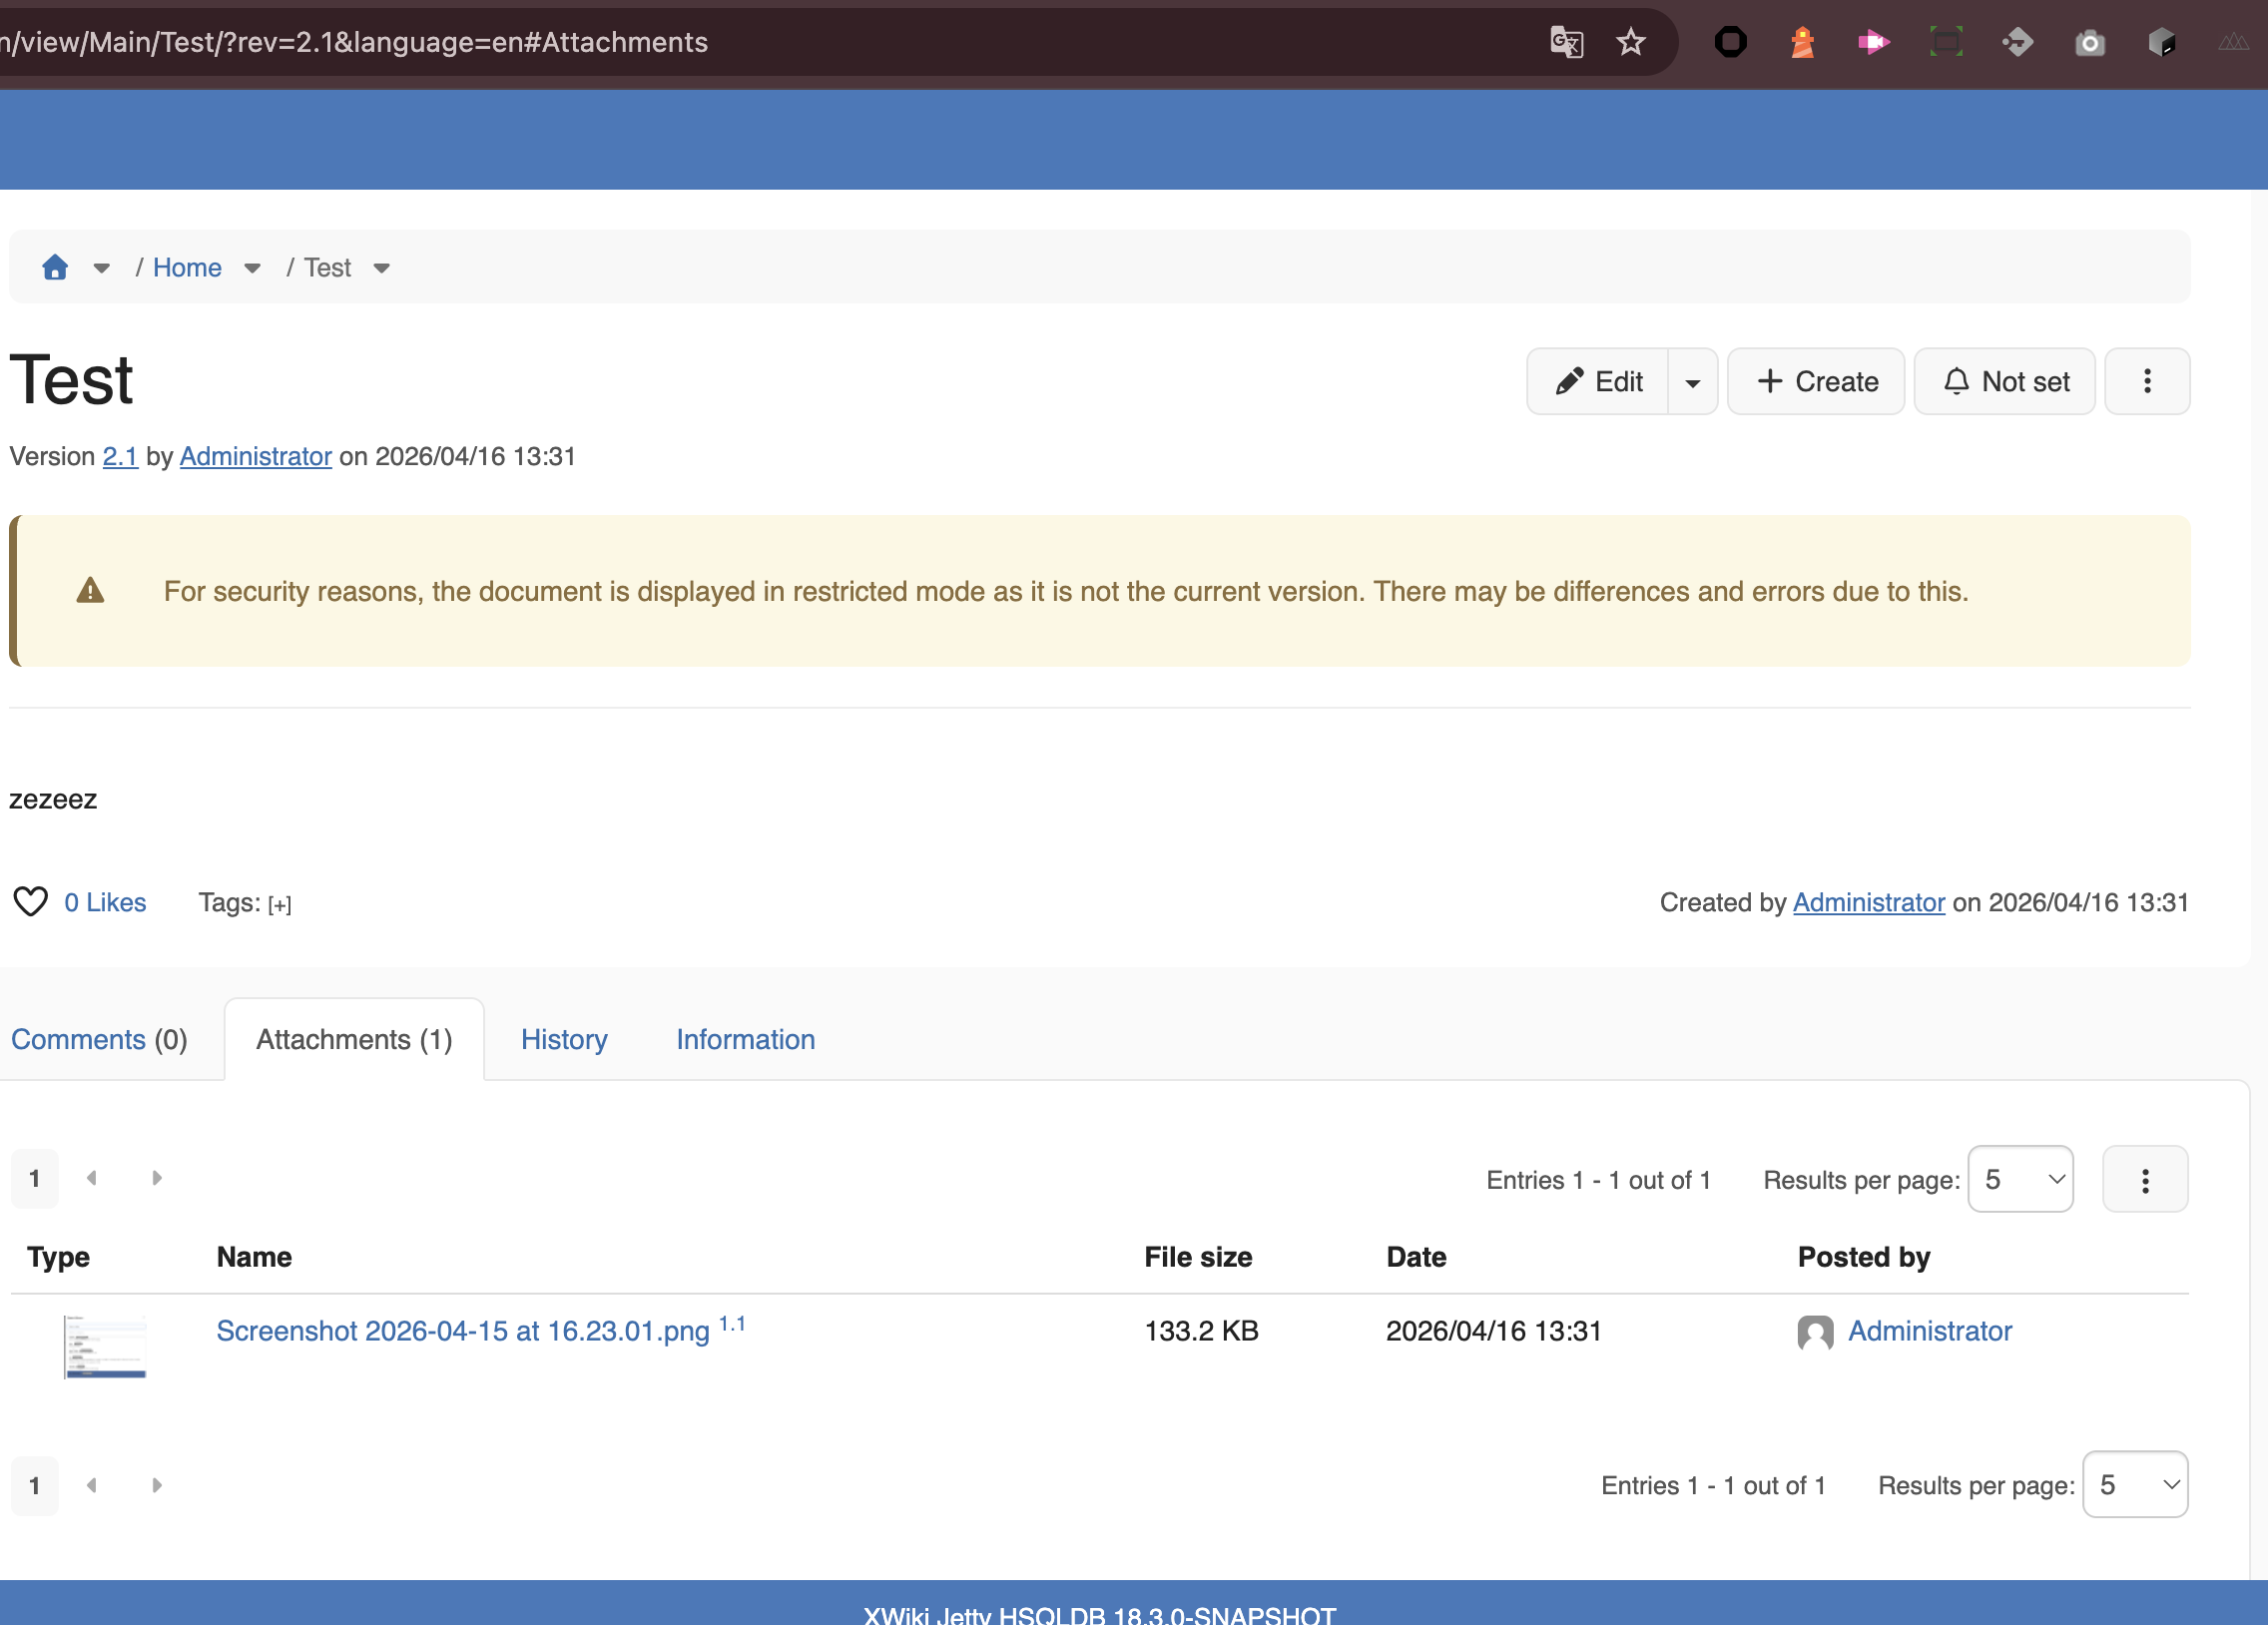Expand the Edit button dropdown arrow
This screenshot has height=1625, width=2268.
(1693, 382)
